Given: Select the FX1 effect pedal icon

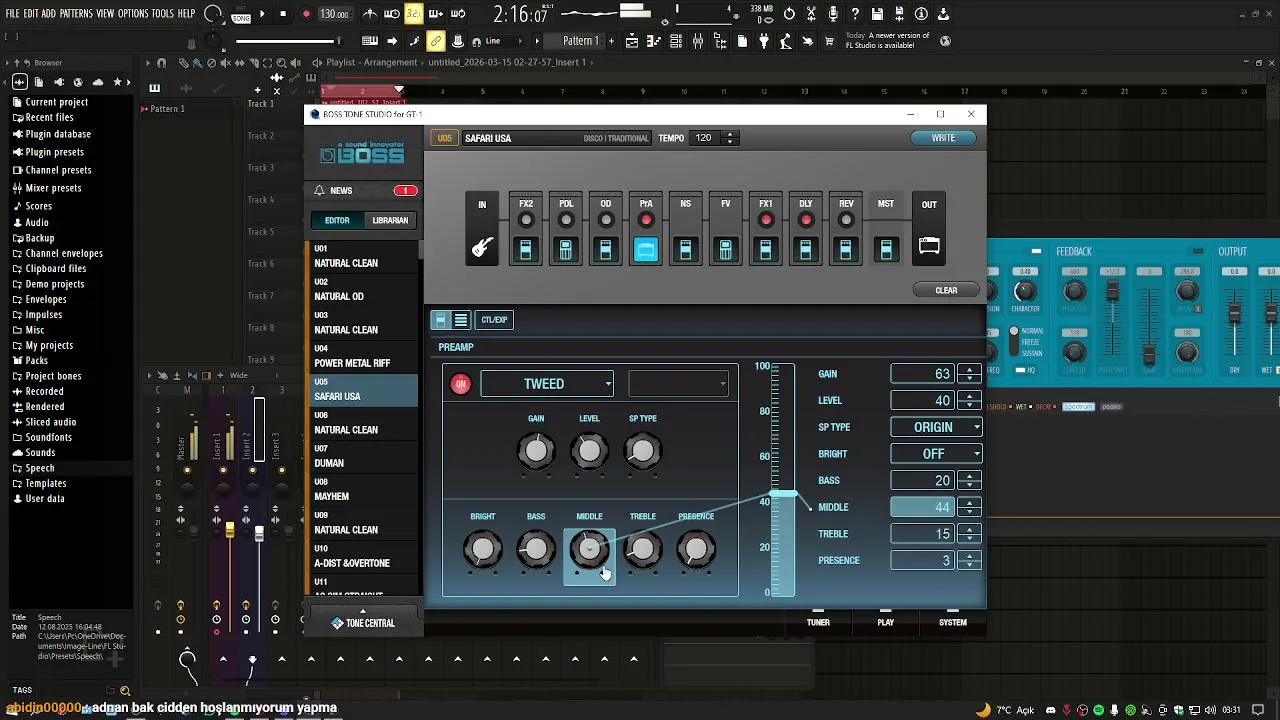Looking at the screenshot, I should [766, 249].
